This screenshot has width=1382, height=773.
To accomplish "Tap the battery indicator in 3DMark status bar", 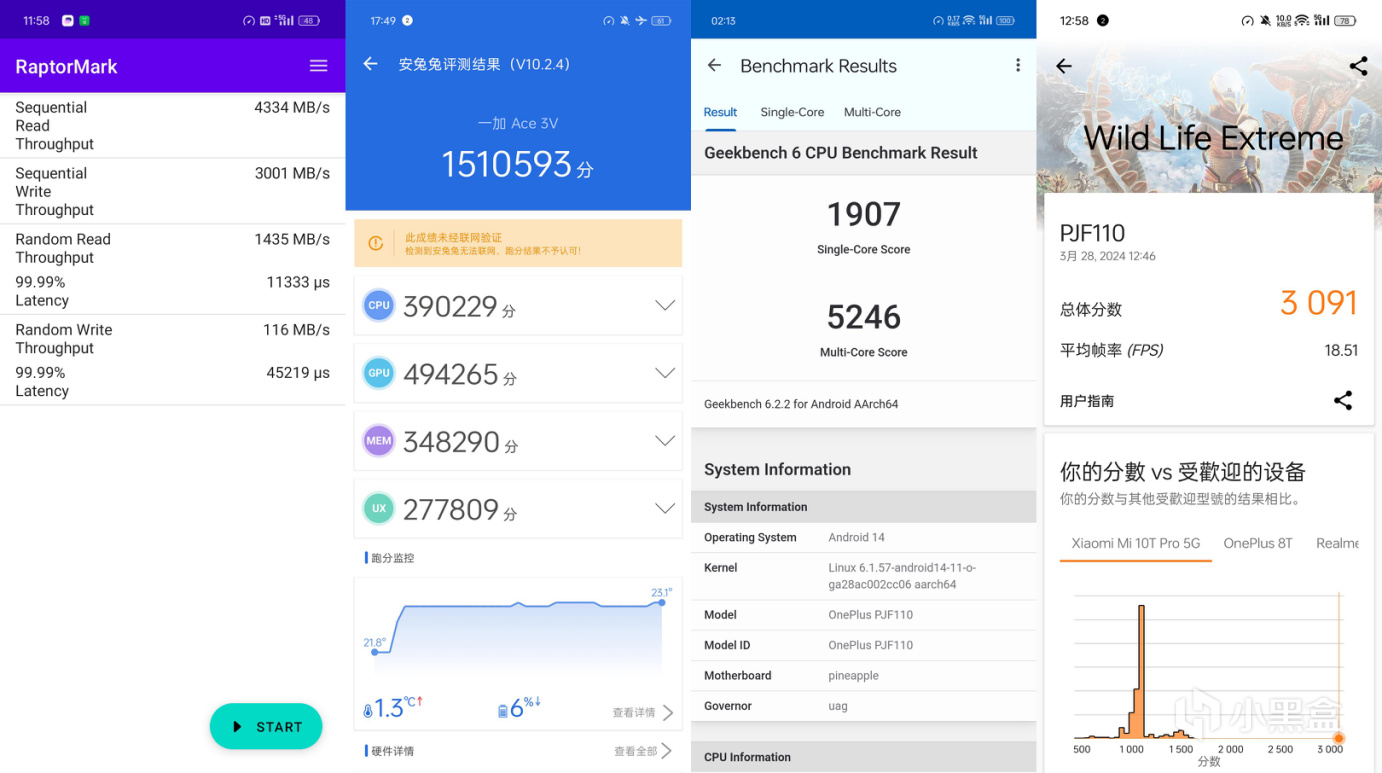I will click(1346, 20).
